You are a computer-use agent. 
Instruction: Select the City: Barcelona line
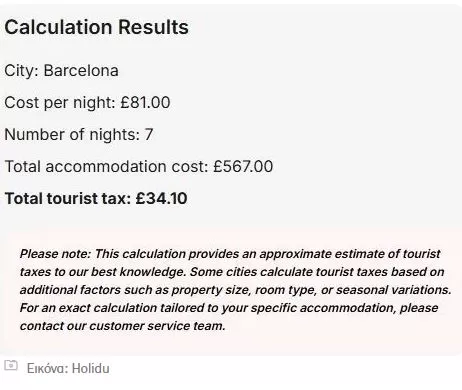(x=61, y=71)
